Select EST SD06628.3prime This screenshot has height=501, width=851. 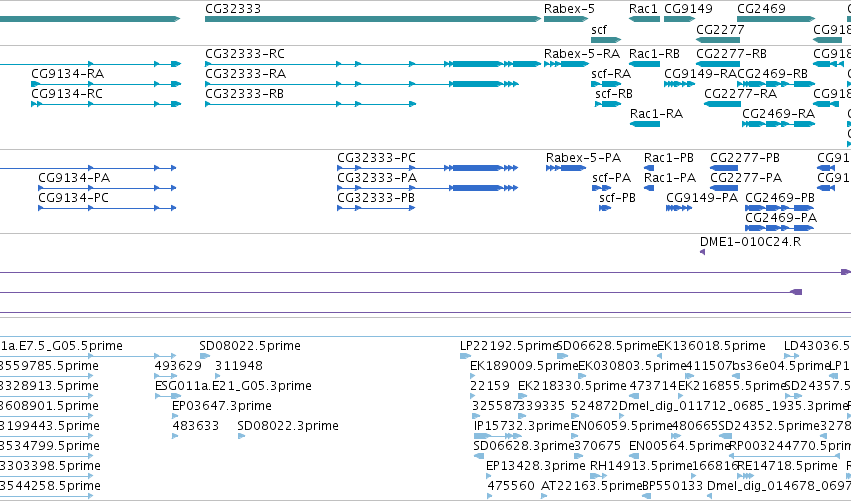[479, 456]
